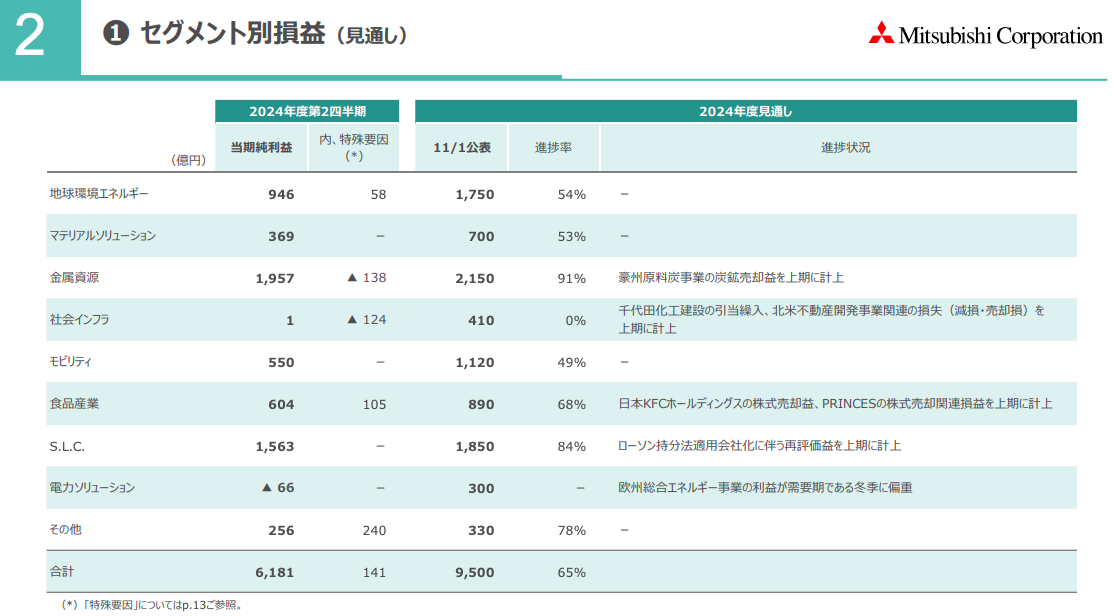Click the 社会インフラ net profit value 1

point(290,321)
